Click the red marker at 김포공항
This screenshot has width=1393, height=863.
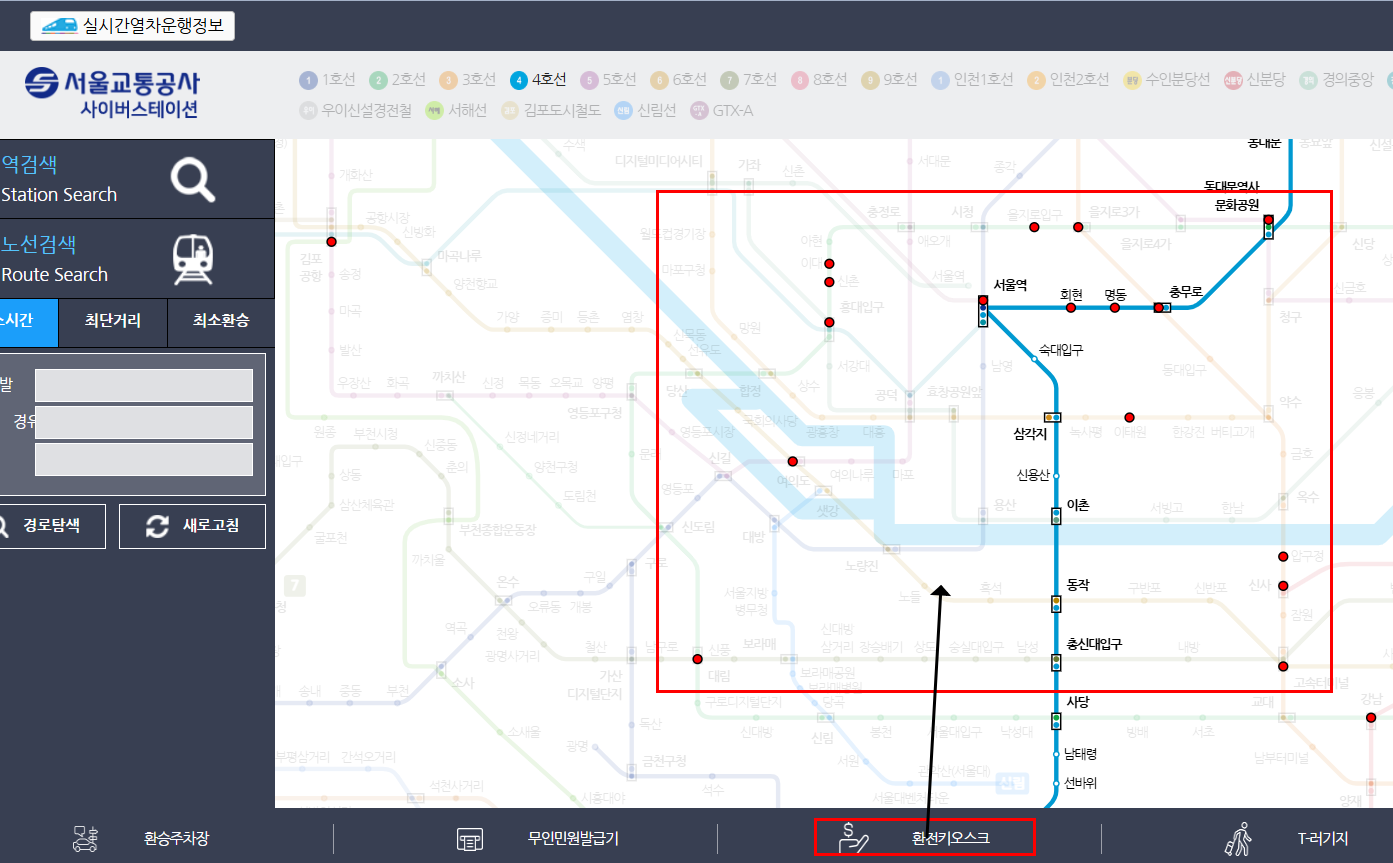point(331,241)
